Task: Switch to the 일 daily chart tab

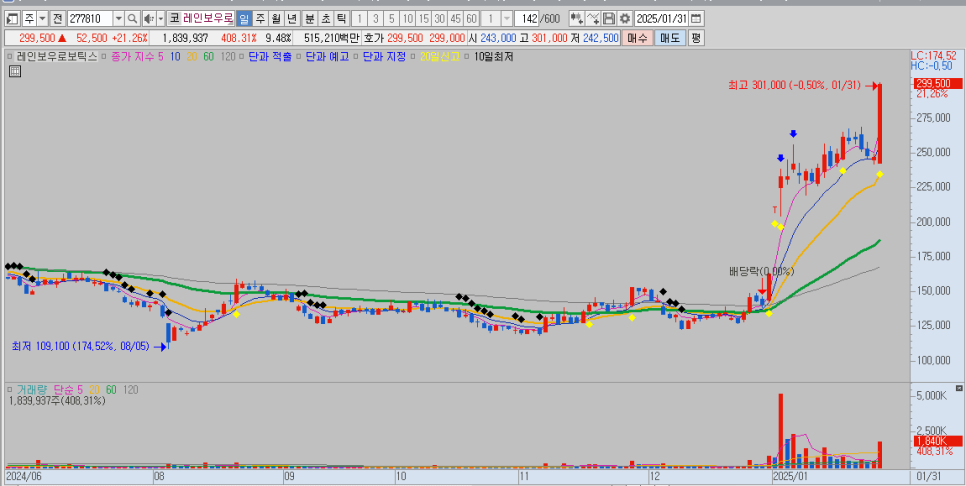Action: [243, 19]
